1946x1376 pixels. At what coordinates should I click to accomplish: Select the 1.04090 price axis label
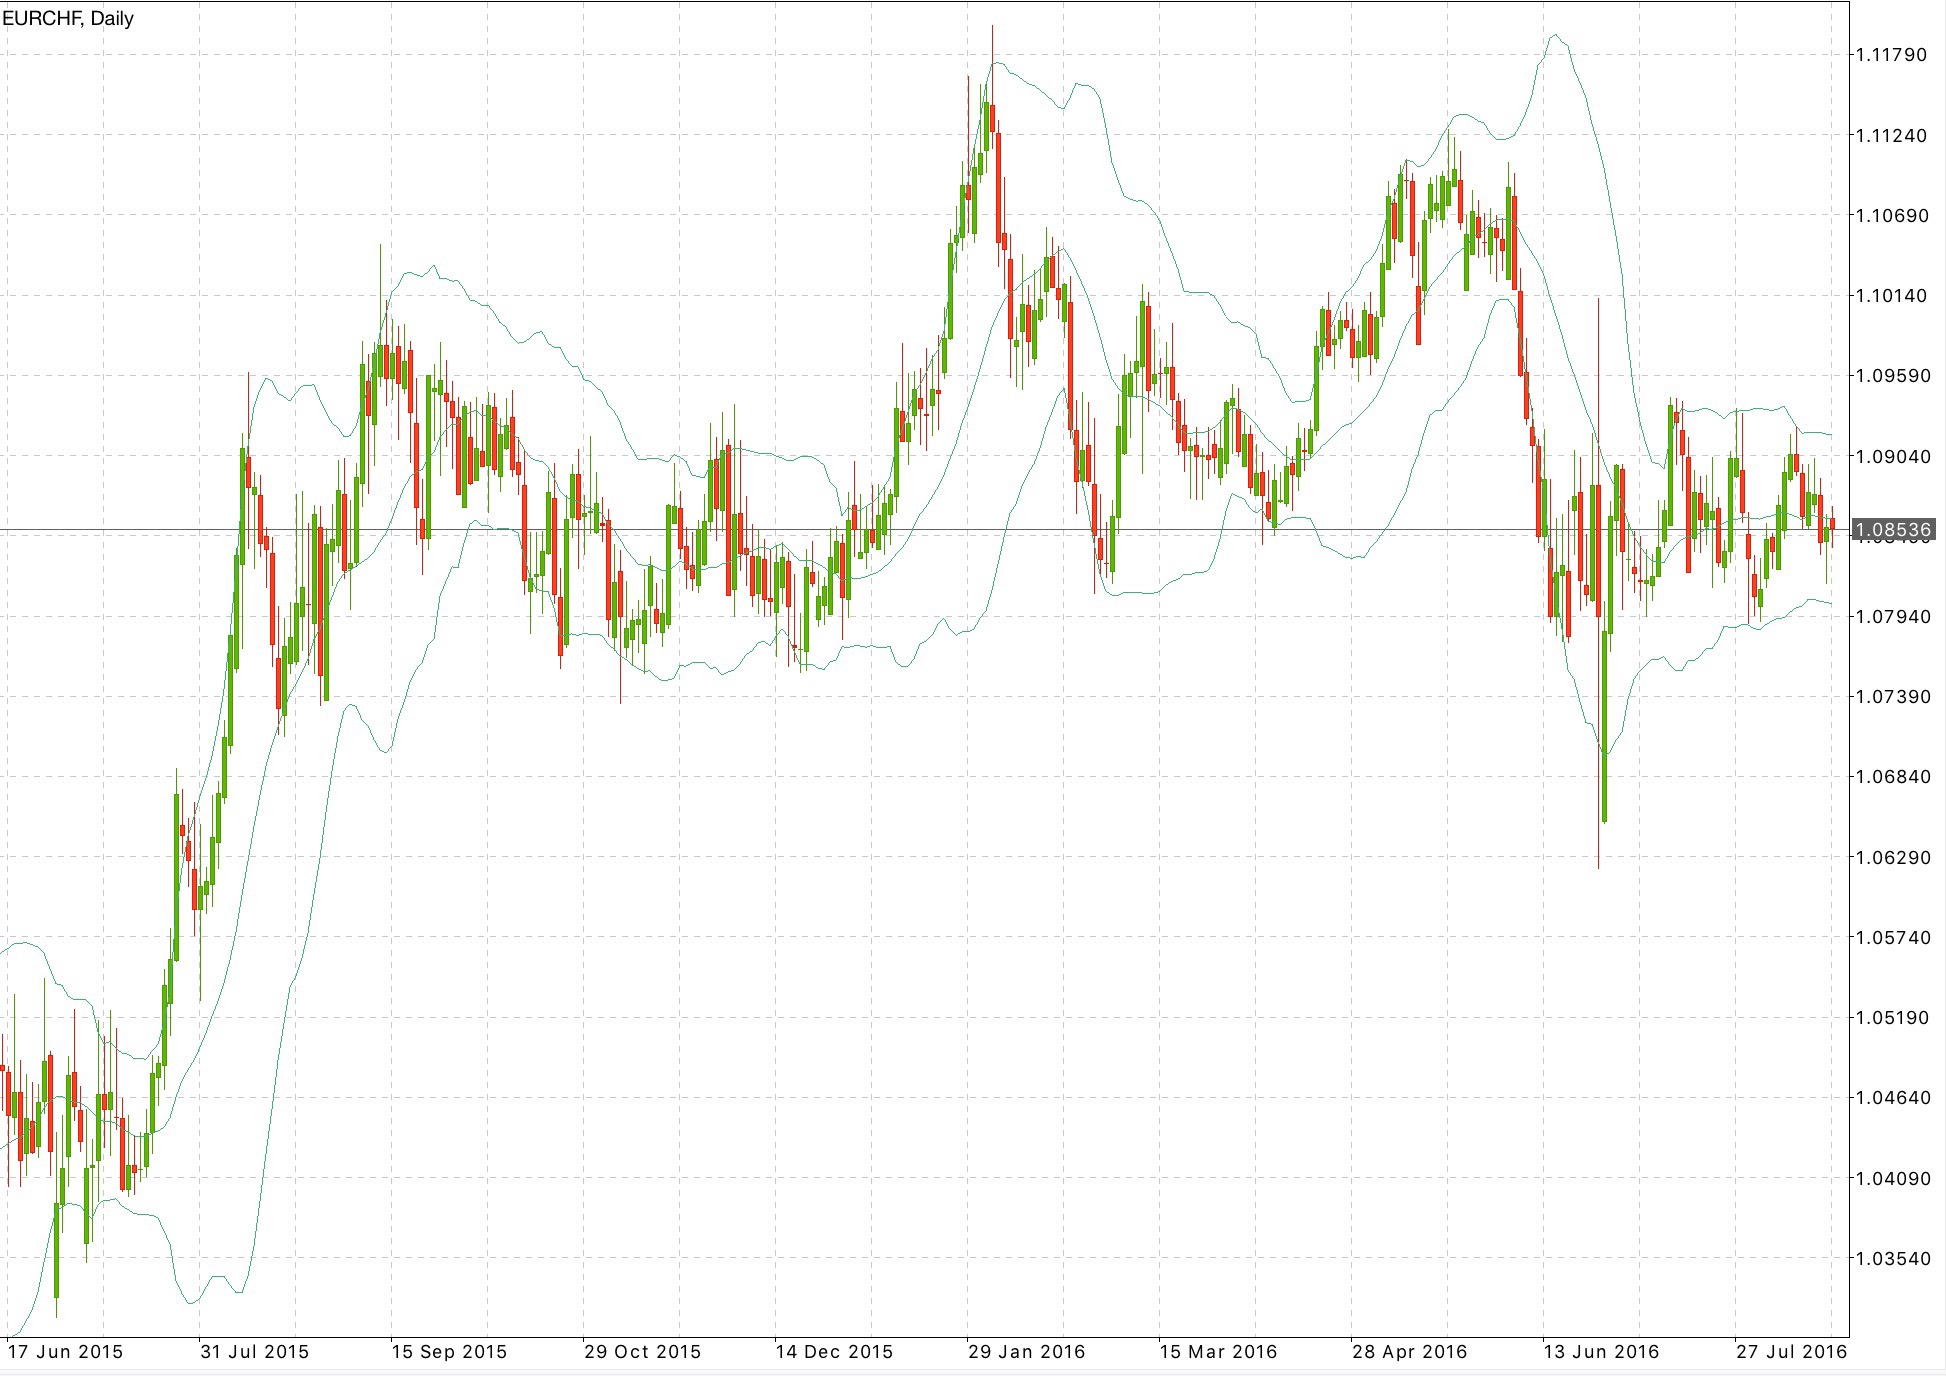(x=1891, y=1178)
